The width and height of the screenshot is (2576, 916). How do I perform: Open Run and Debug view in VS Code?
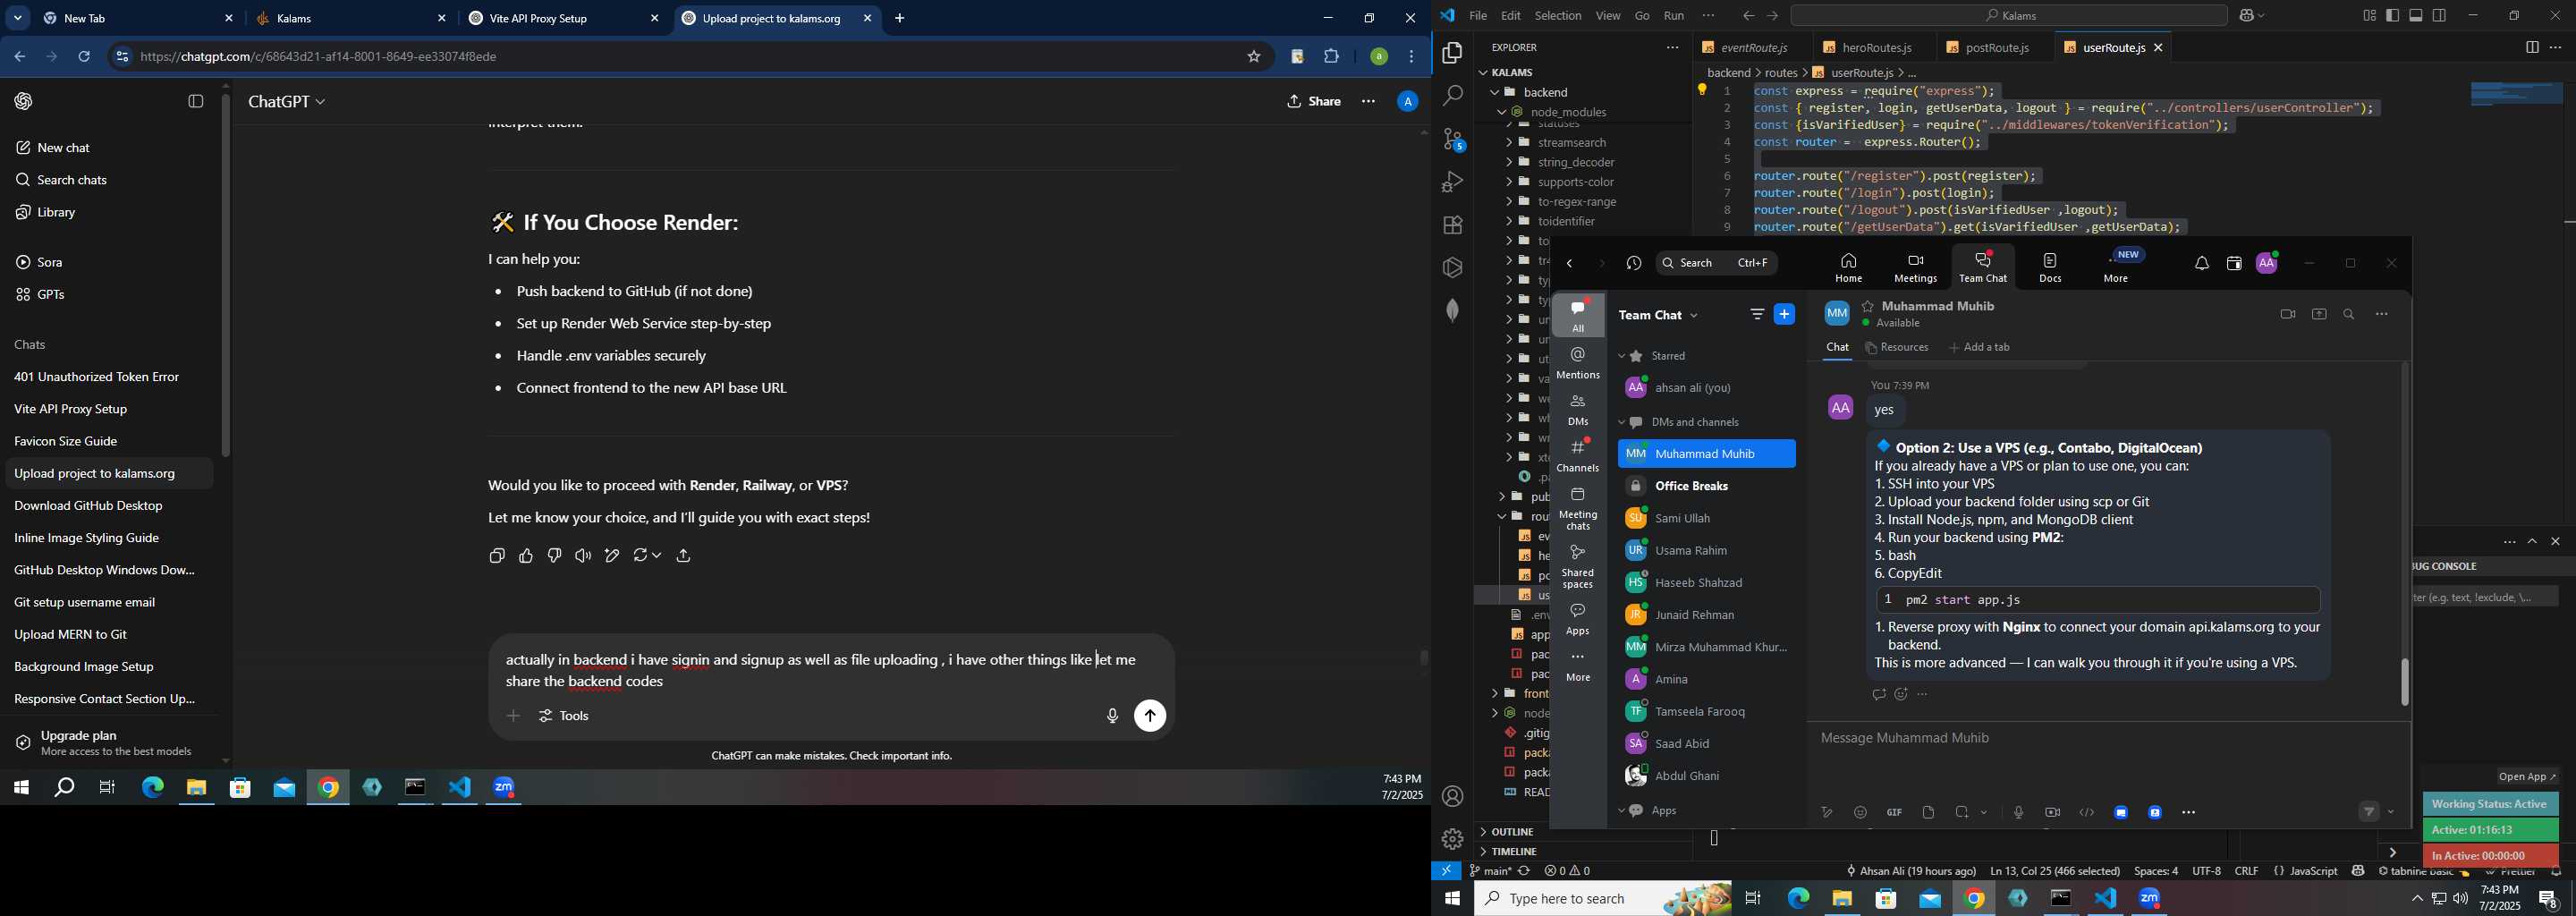pos(1453,182)
